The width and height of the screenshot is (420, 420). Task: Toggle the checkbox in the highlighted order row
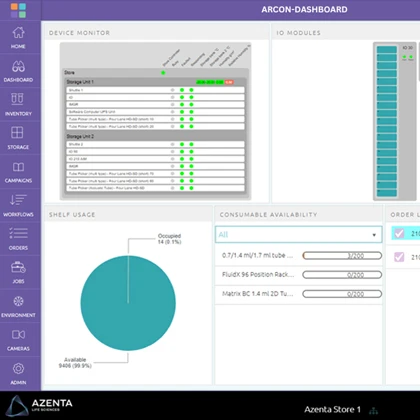[399, 233]
